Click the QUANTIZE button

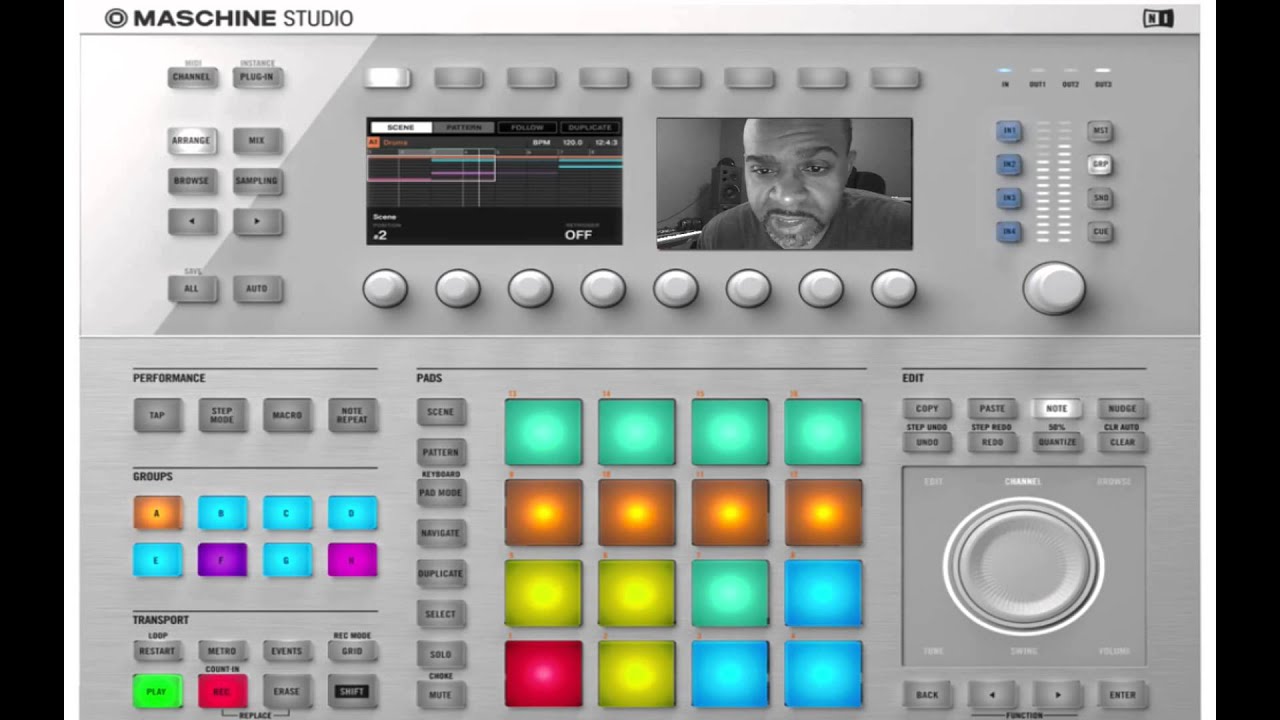click(1057, 442)
